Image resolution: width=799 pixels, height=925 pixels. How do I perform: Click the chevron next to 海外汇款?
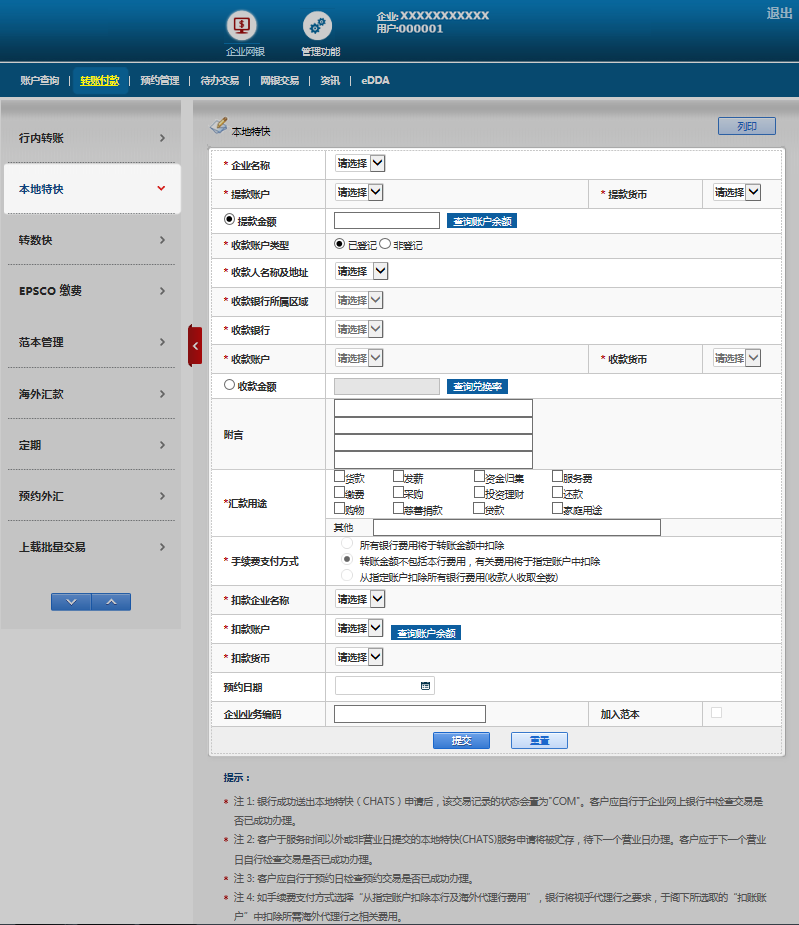pyautogui.click(x=162, y=394)
